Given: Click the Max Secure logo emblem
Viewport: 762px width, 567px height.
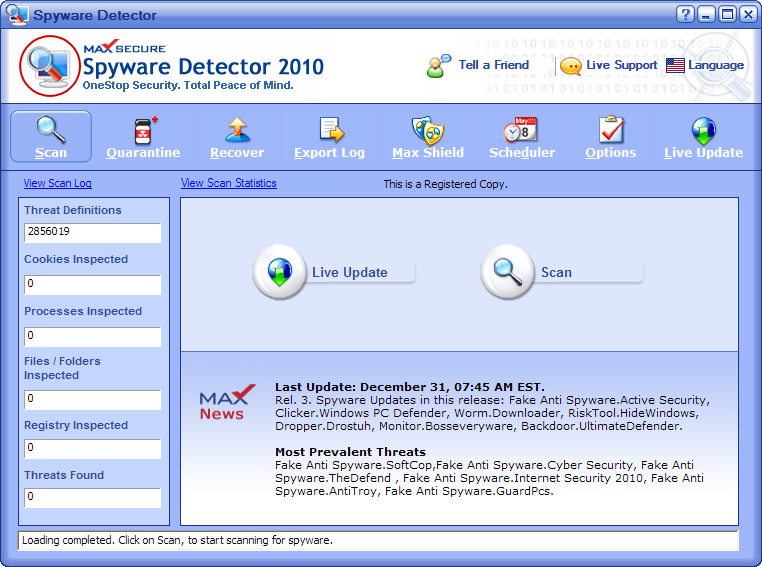Looking at the screenshot, I should coord(49,66).
